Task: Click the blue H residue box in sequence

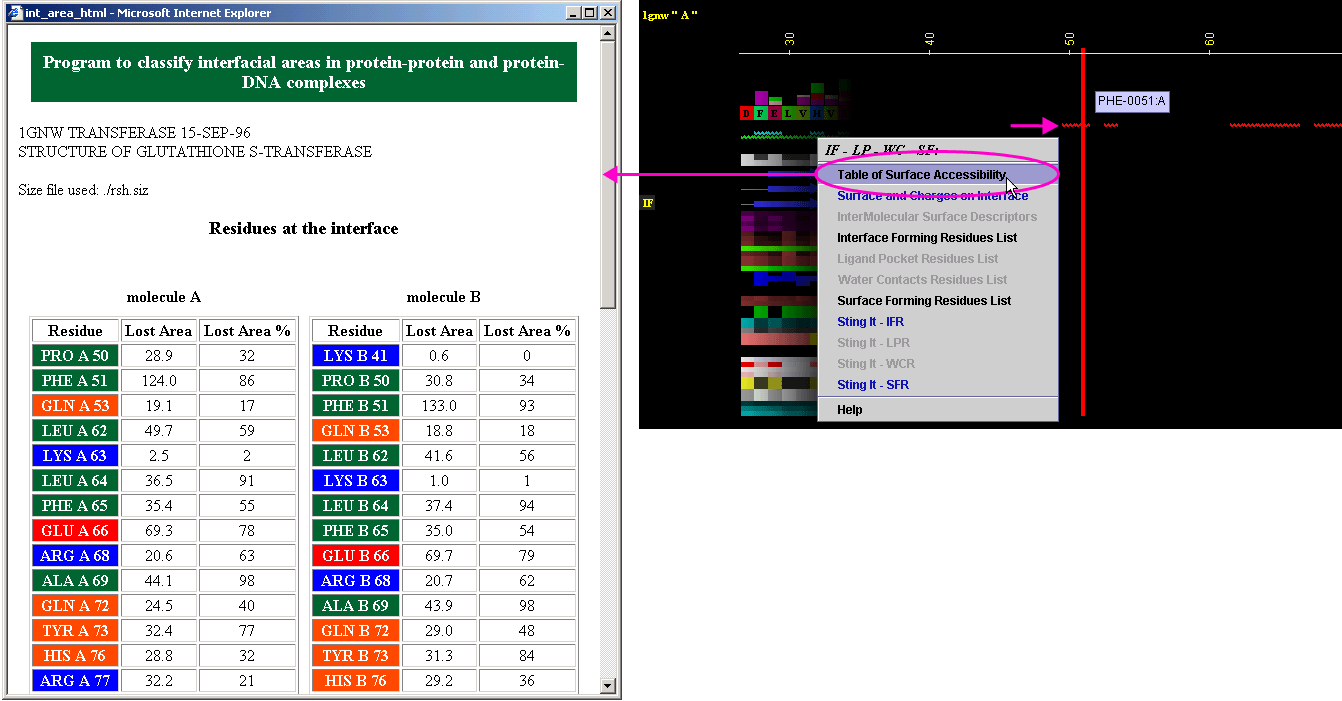Action: [x=817, y=113]
